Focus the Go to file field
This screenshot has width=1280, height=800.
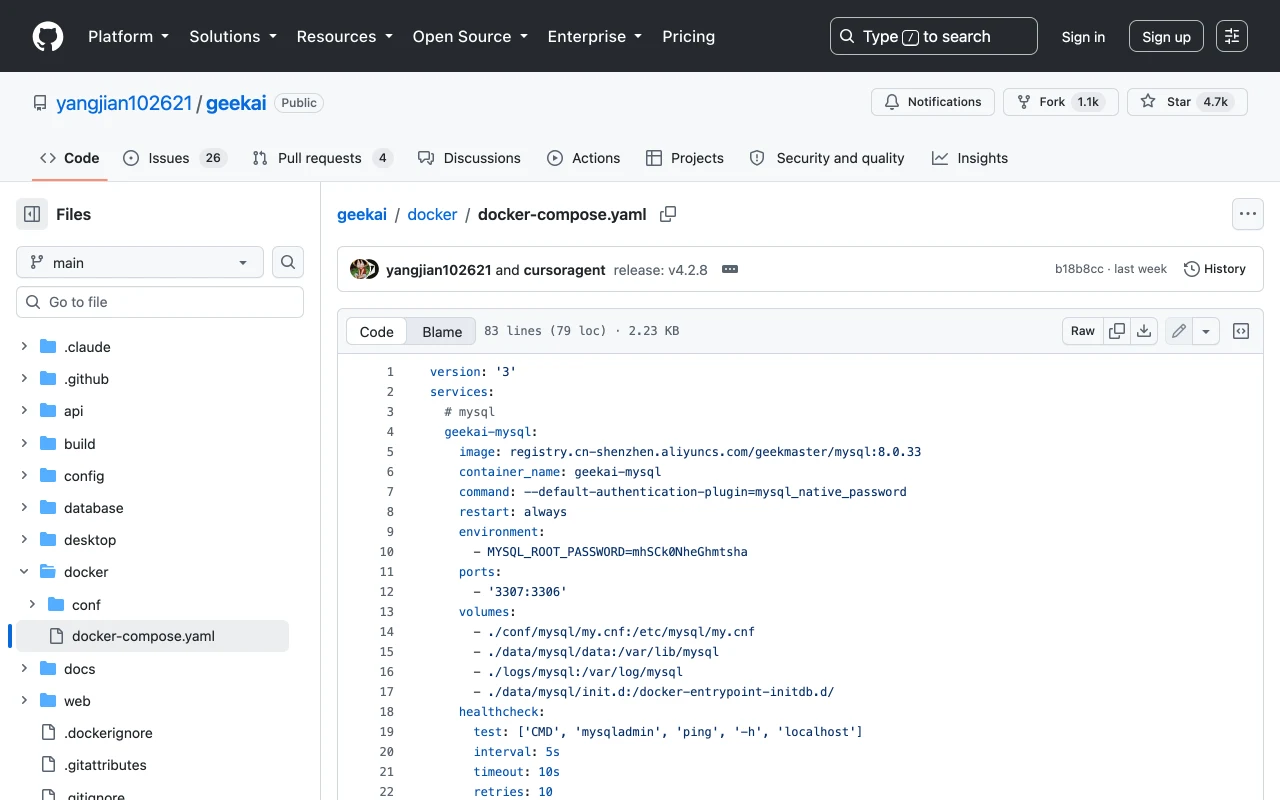160,302
